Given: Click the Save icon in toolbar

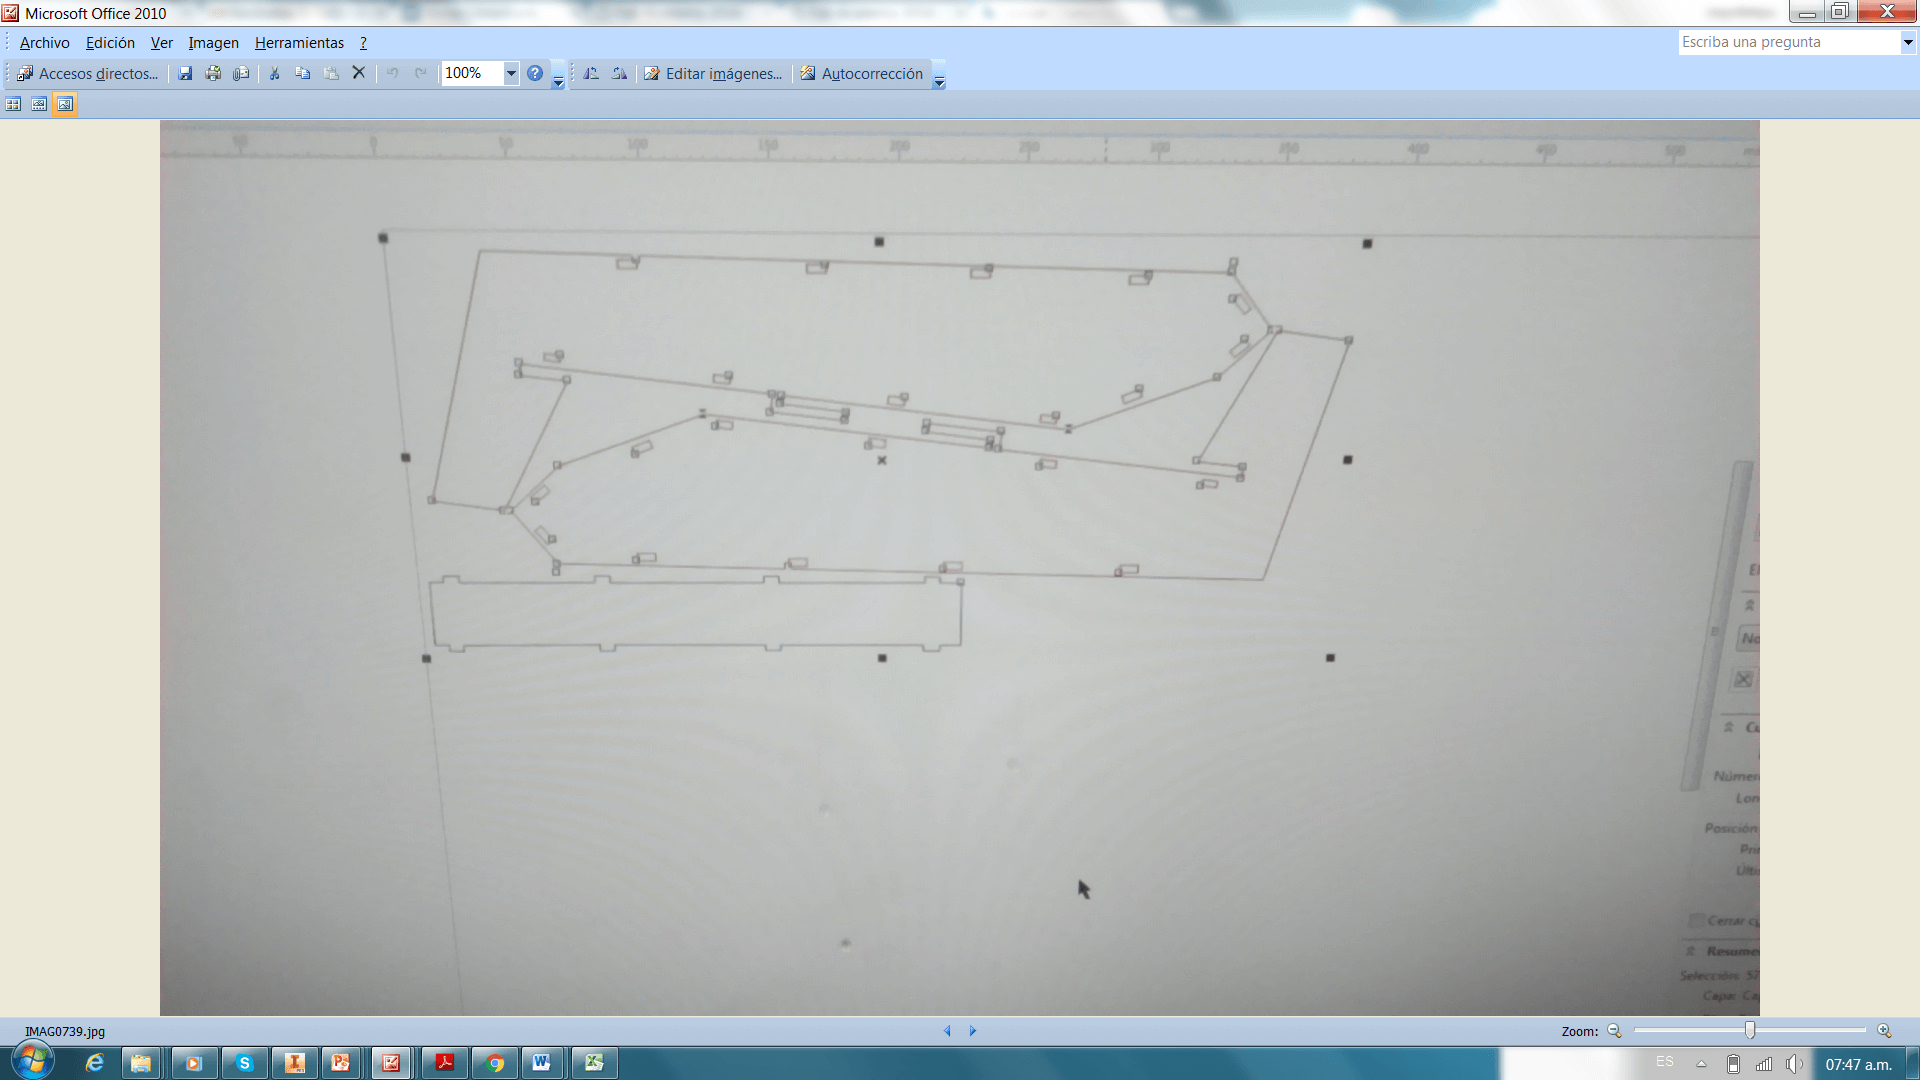Looking at the screenshot, I should pos(185,73).
